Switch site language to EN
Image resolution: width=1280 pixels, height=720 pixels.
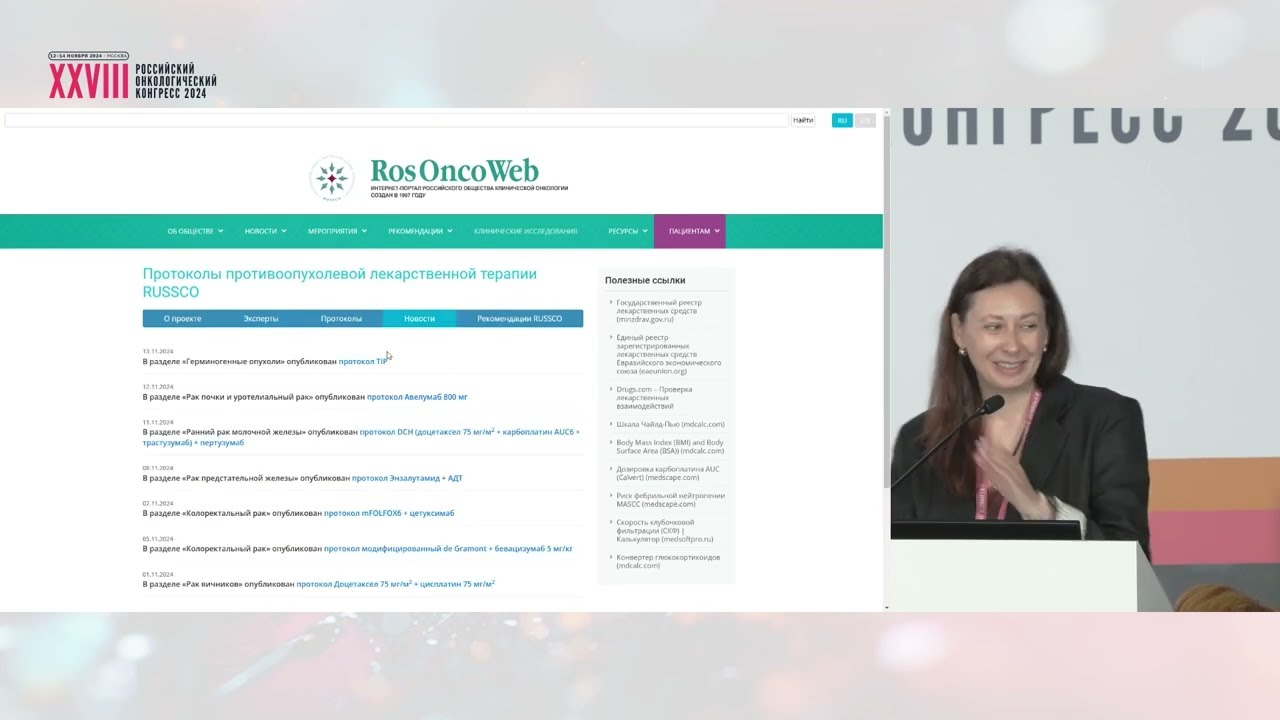(865, 120)
